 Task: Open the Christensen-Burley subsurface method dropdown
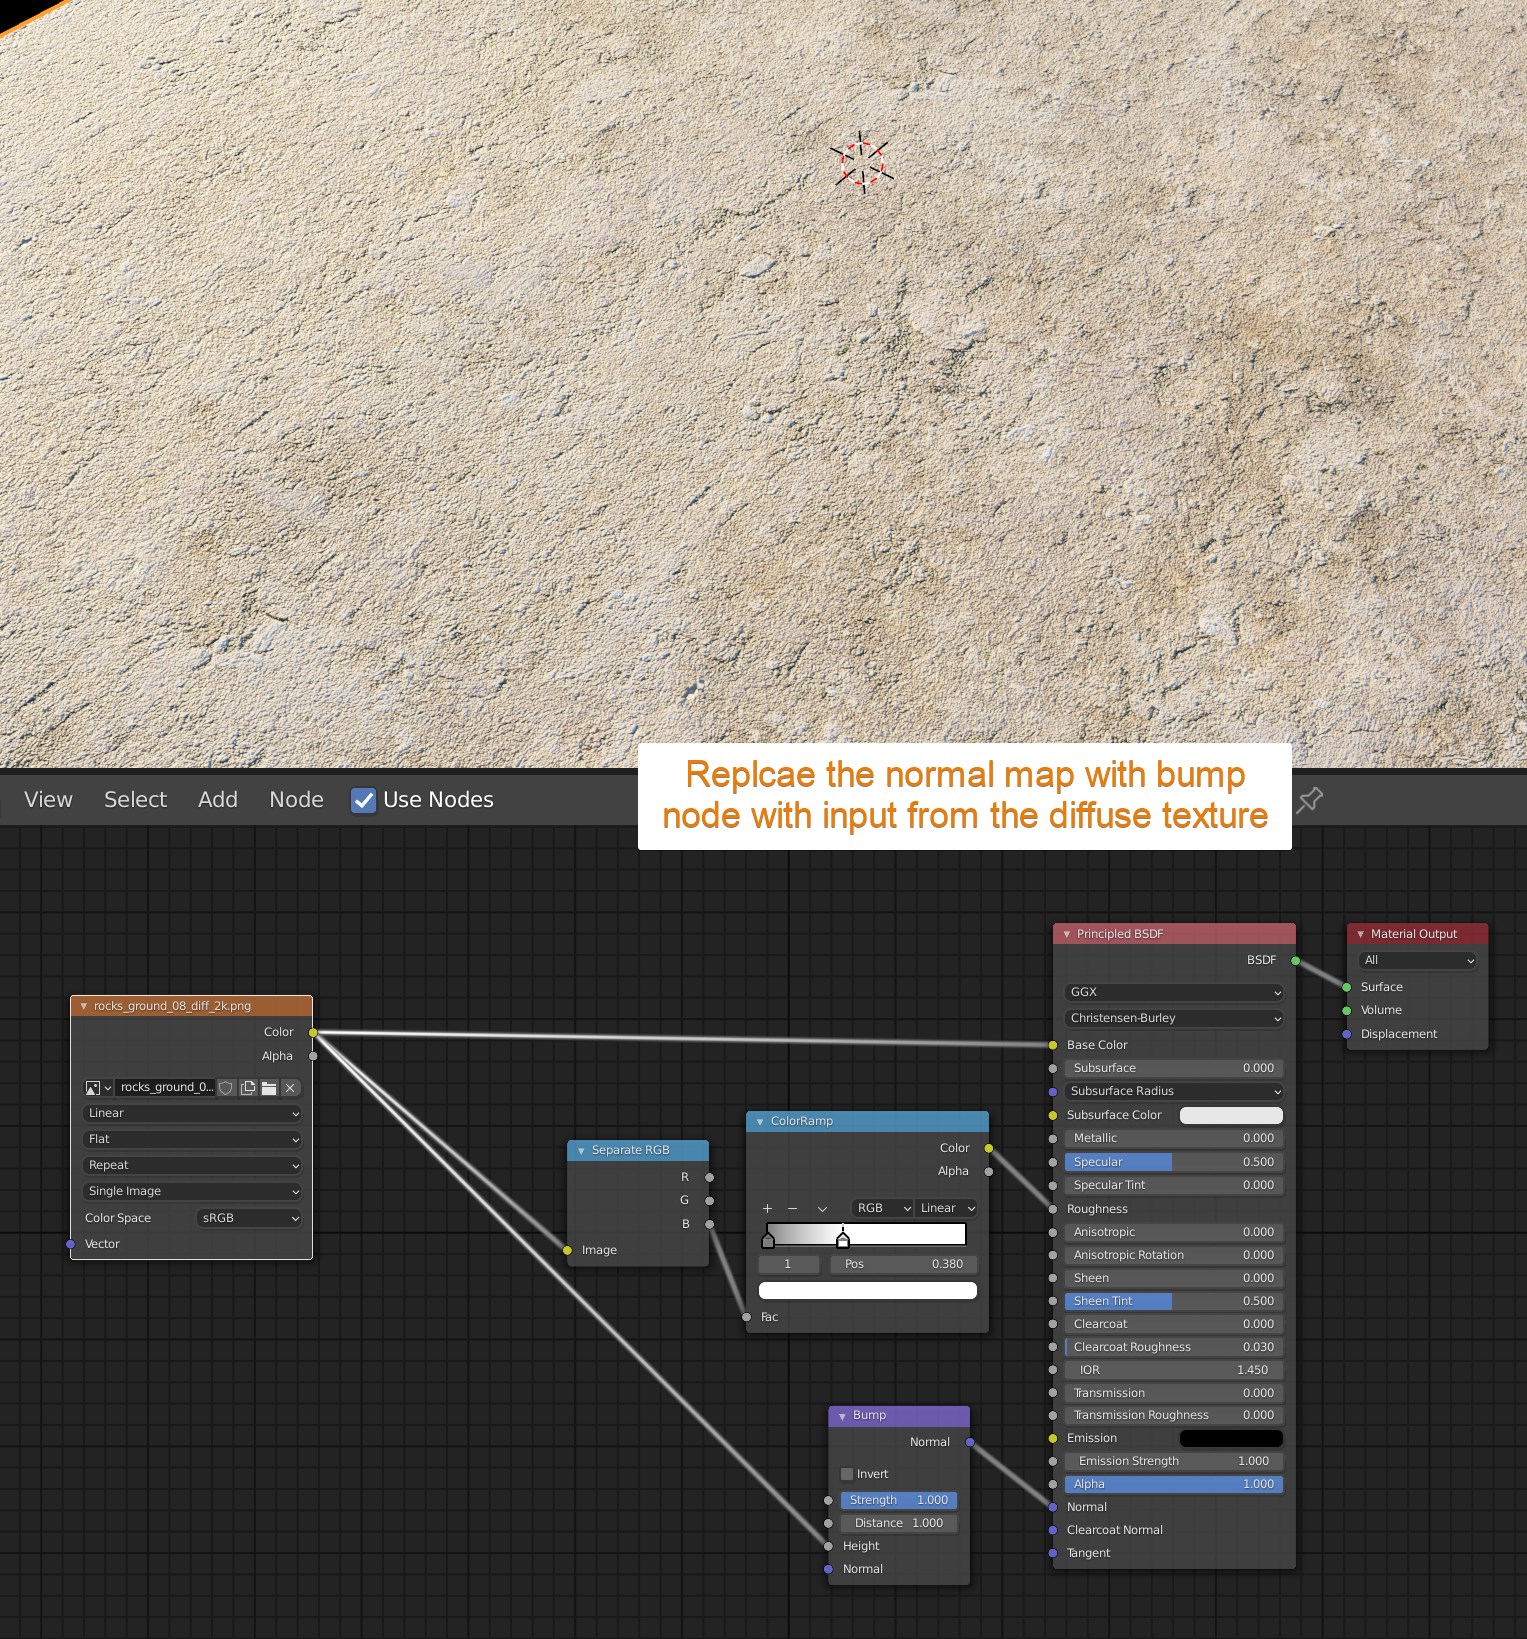1174,1018
